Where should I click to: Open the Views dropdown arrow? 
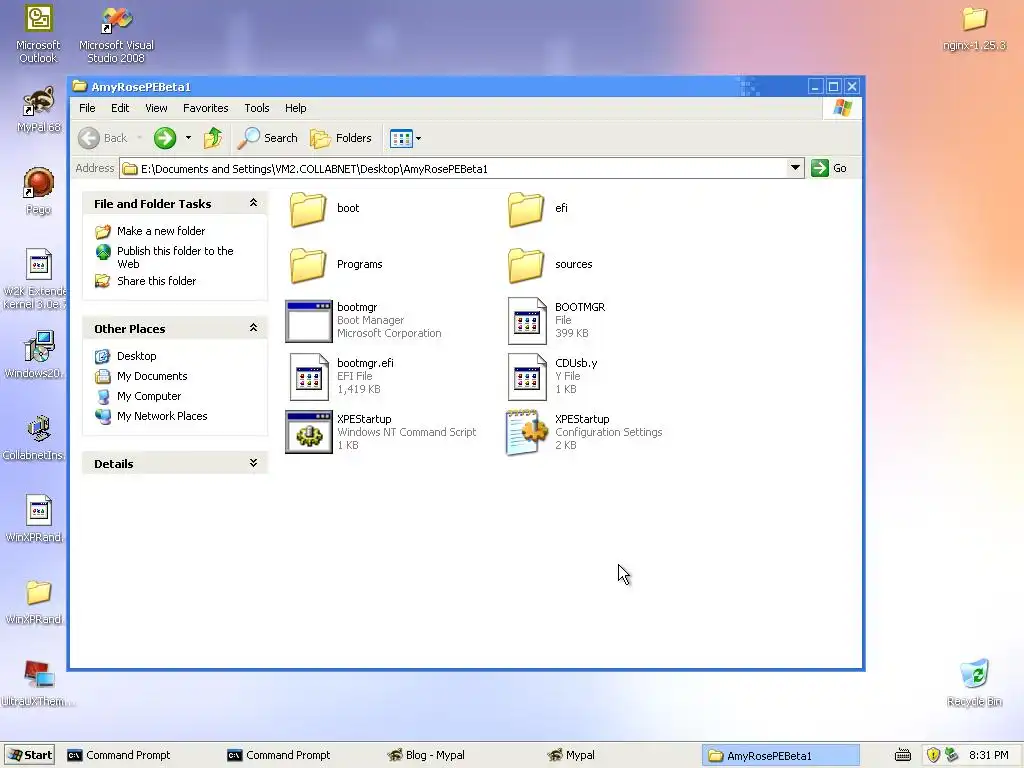pyautogui.click(x=419, y=138)
